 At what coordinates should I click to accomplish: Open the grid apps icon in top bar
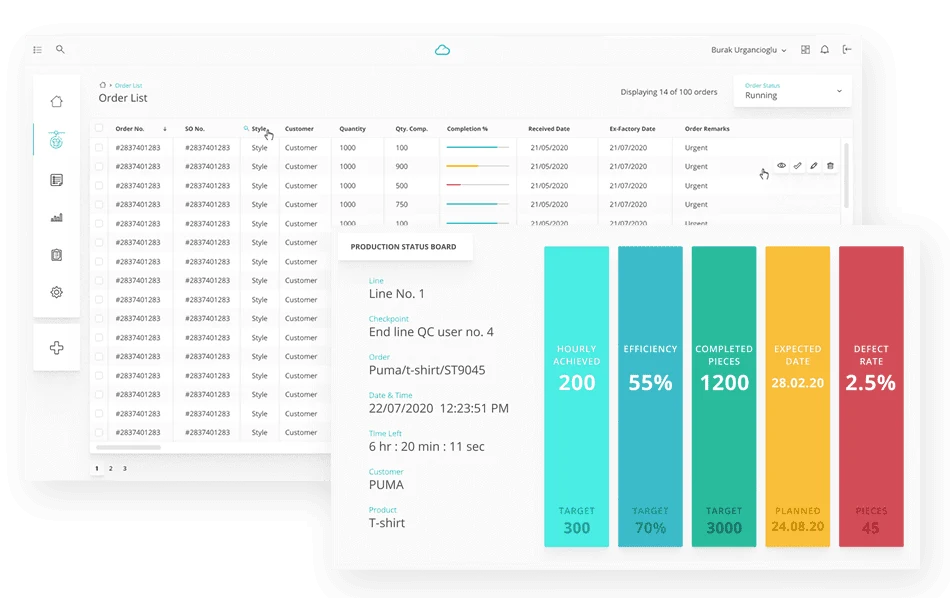pyautogui.click(x=803, y=50)
